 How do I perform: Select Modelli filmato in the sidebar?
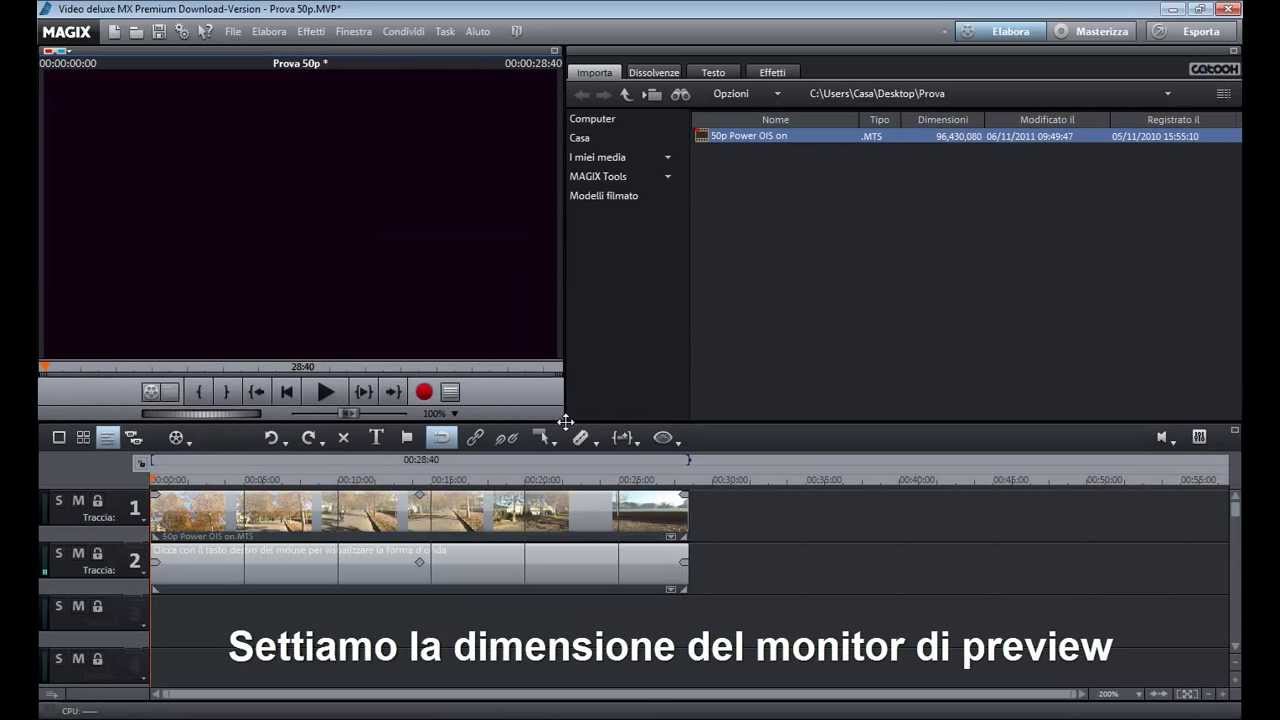[x=604, y=196]
